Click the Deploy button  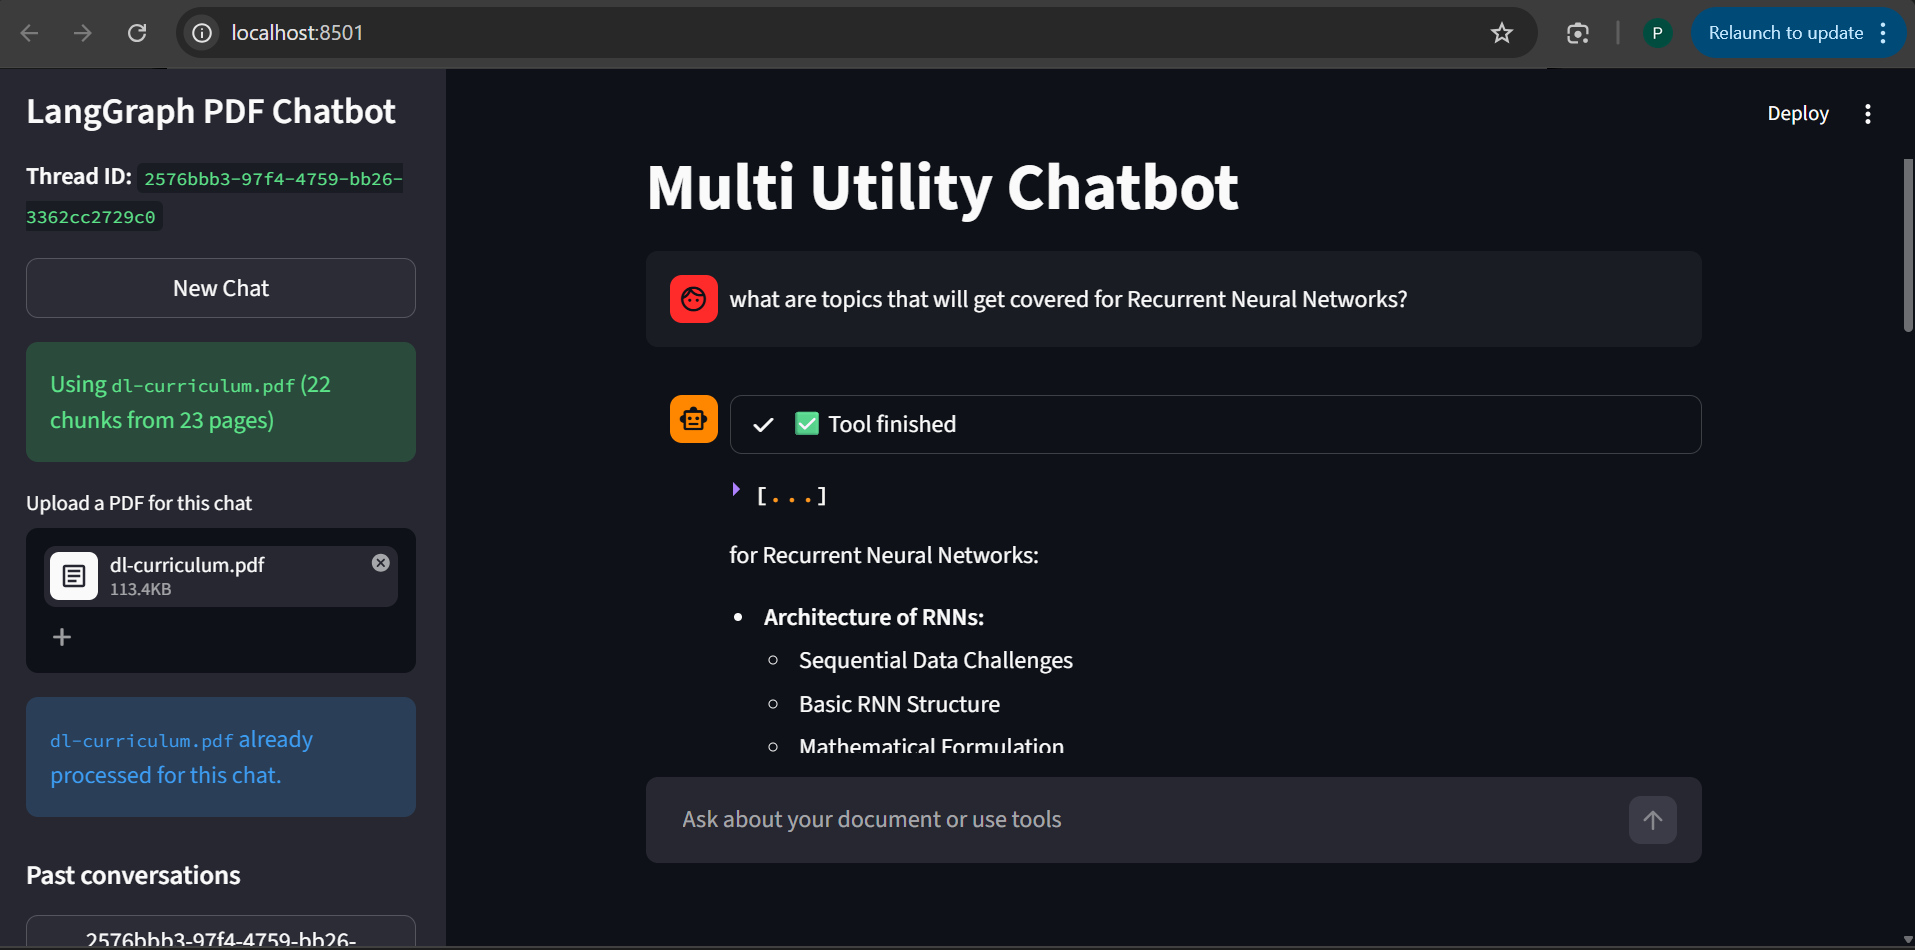1797,114
